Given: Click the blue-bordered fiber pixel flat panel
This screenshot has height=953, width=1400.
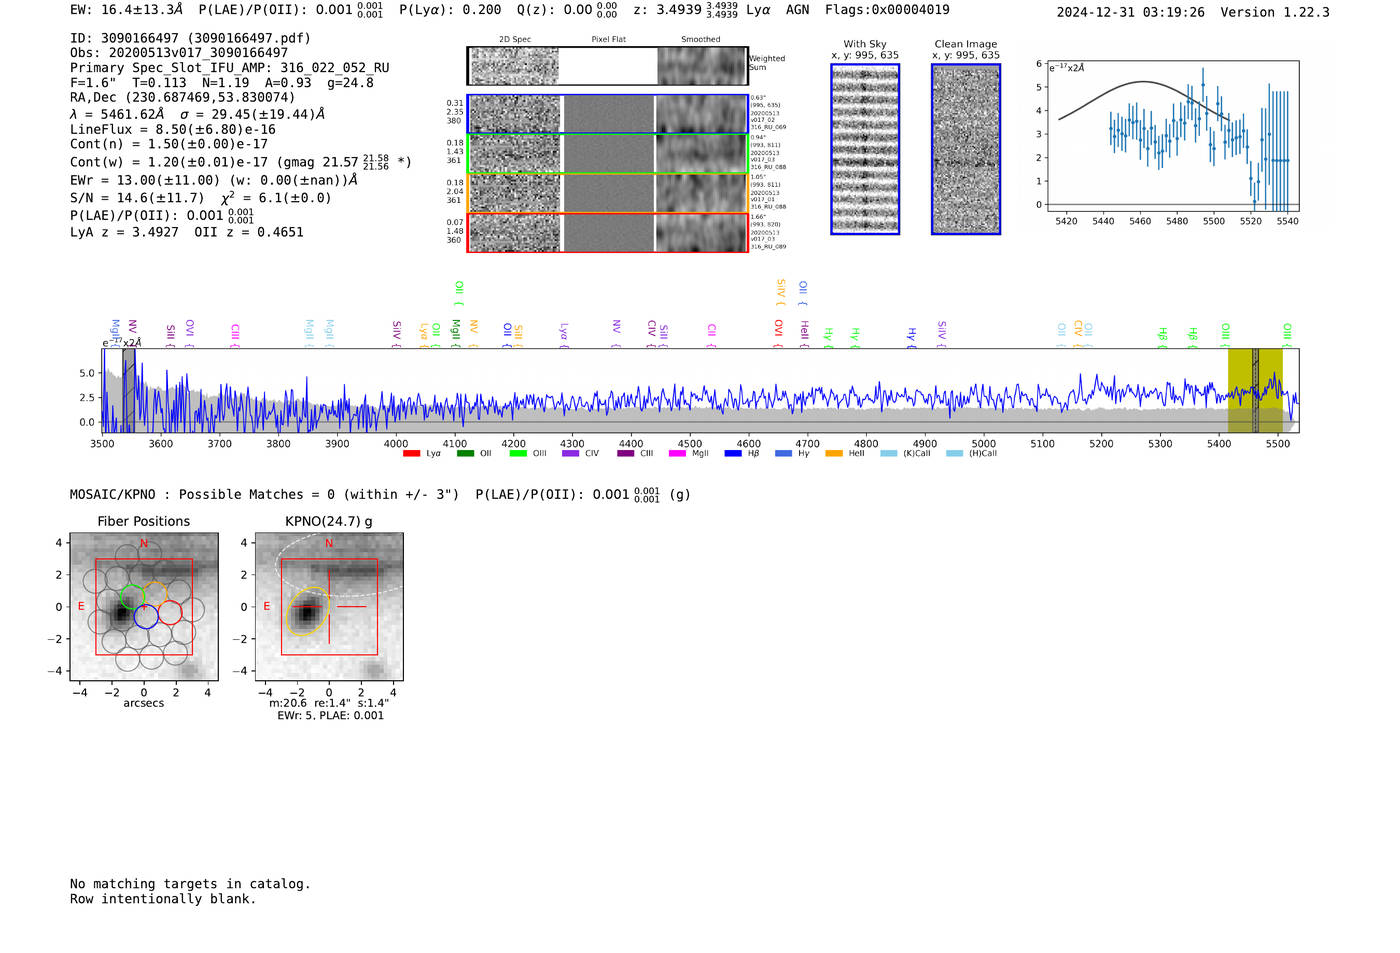Looking at the screenshot, I should 608,114.
